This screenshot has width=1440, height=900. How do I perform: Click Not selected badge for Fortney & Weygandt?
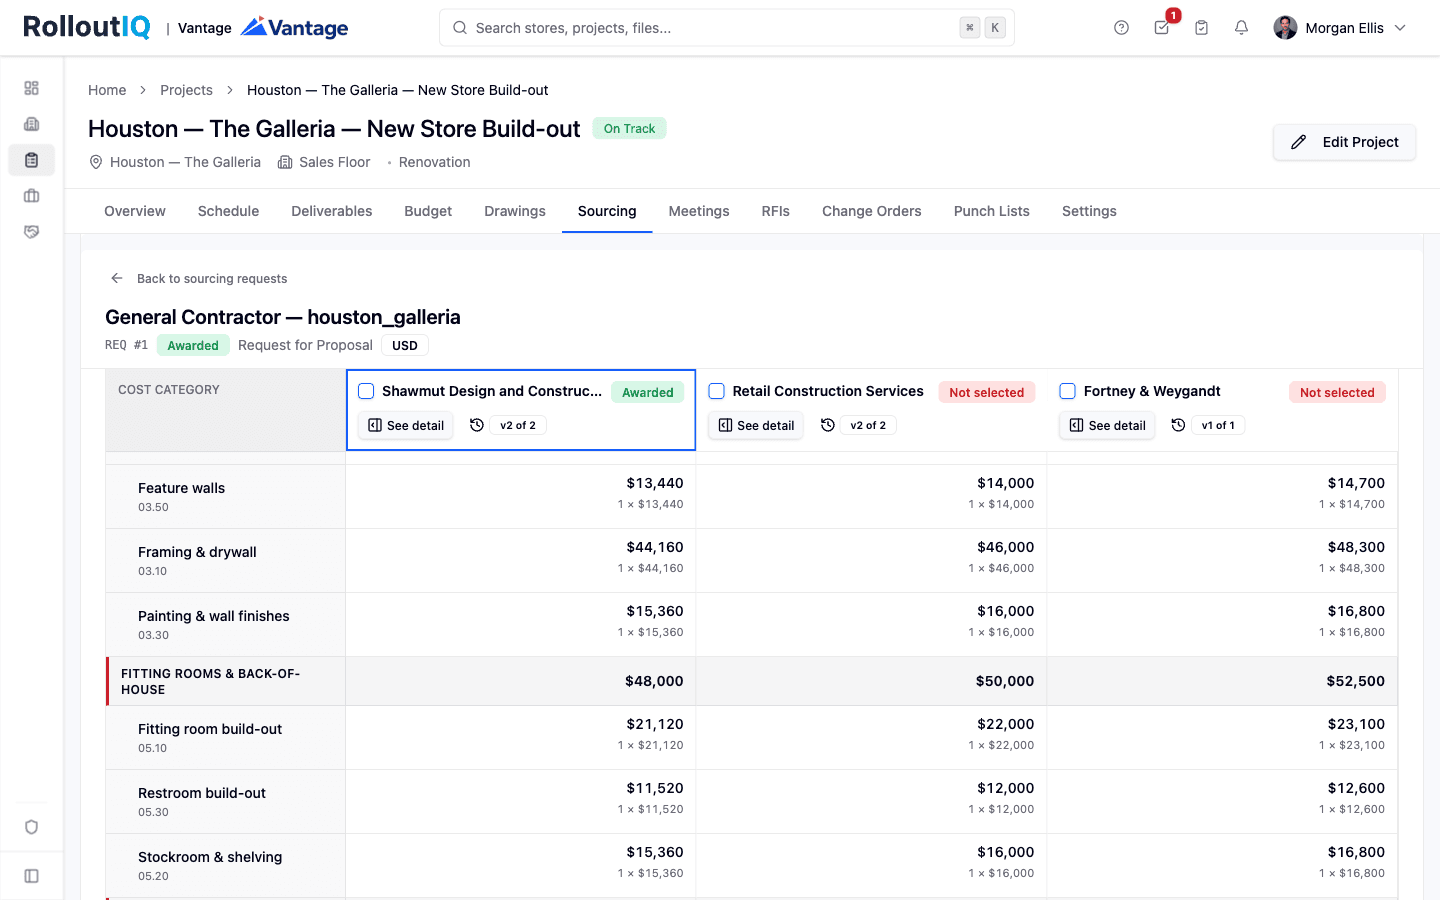[x=1337, y=392]
